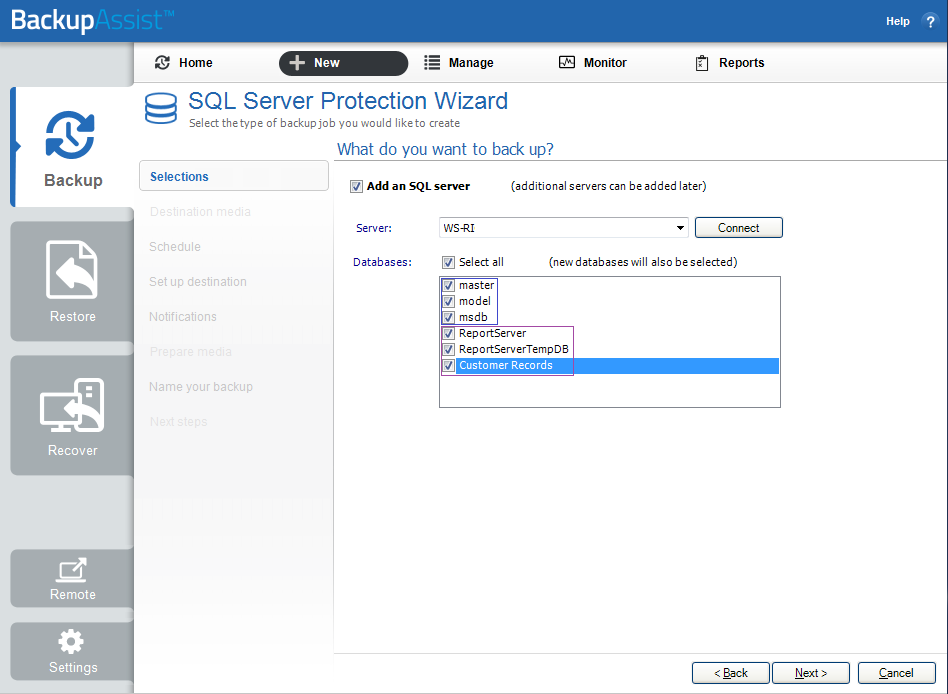This screenshot has height=694, width=948.
Task: Click the Schedule wizard step
Action: (175, 247)
